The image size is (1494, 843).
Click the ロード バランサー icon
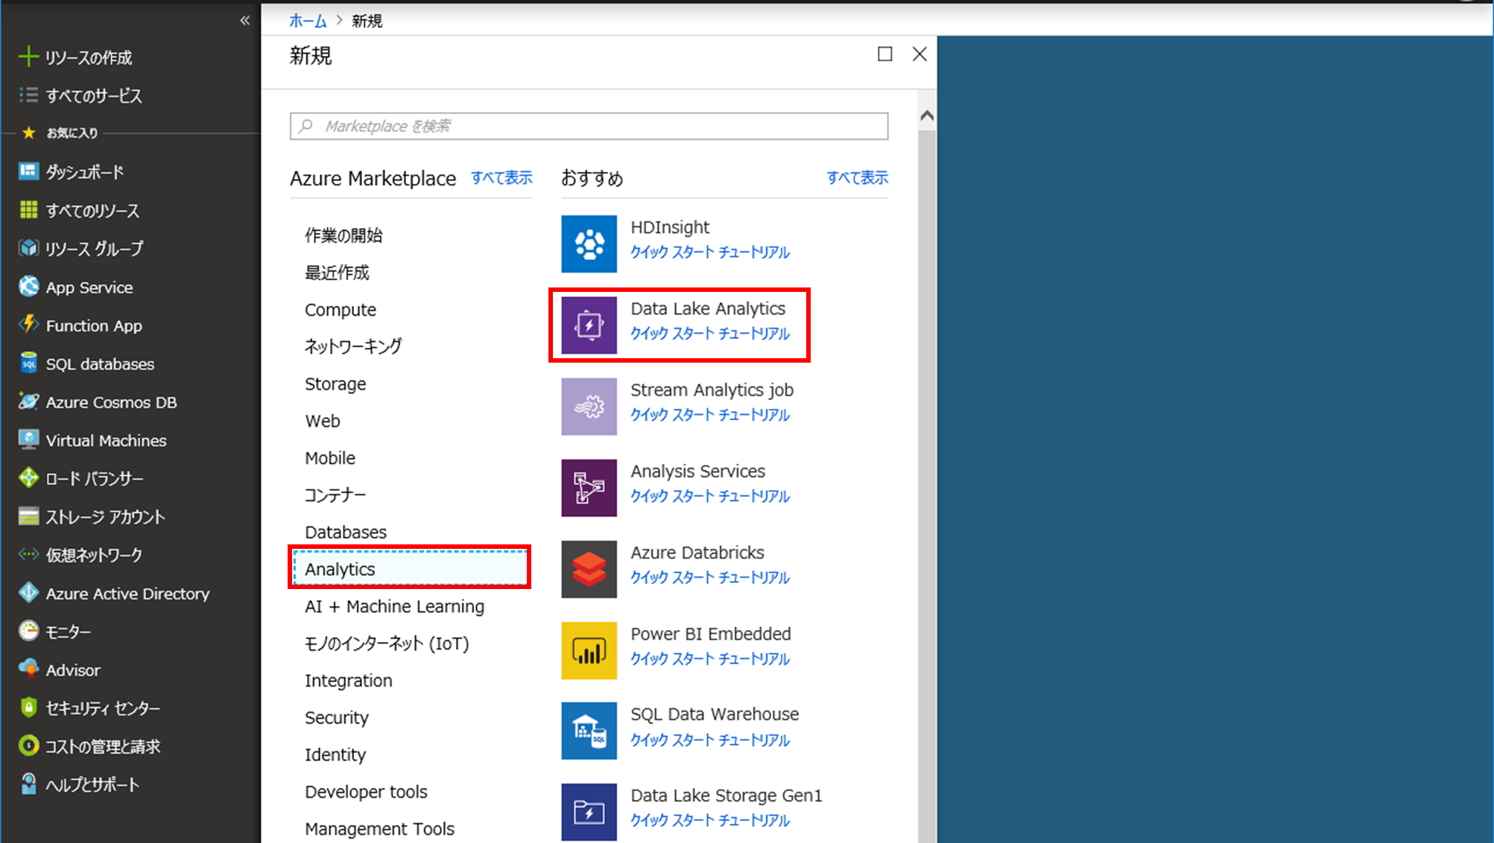click(28, 478)
